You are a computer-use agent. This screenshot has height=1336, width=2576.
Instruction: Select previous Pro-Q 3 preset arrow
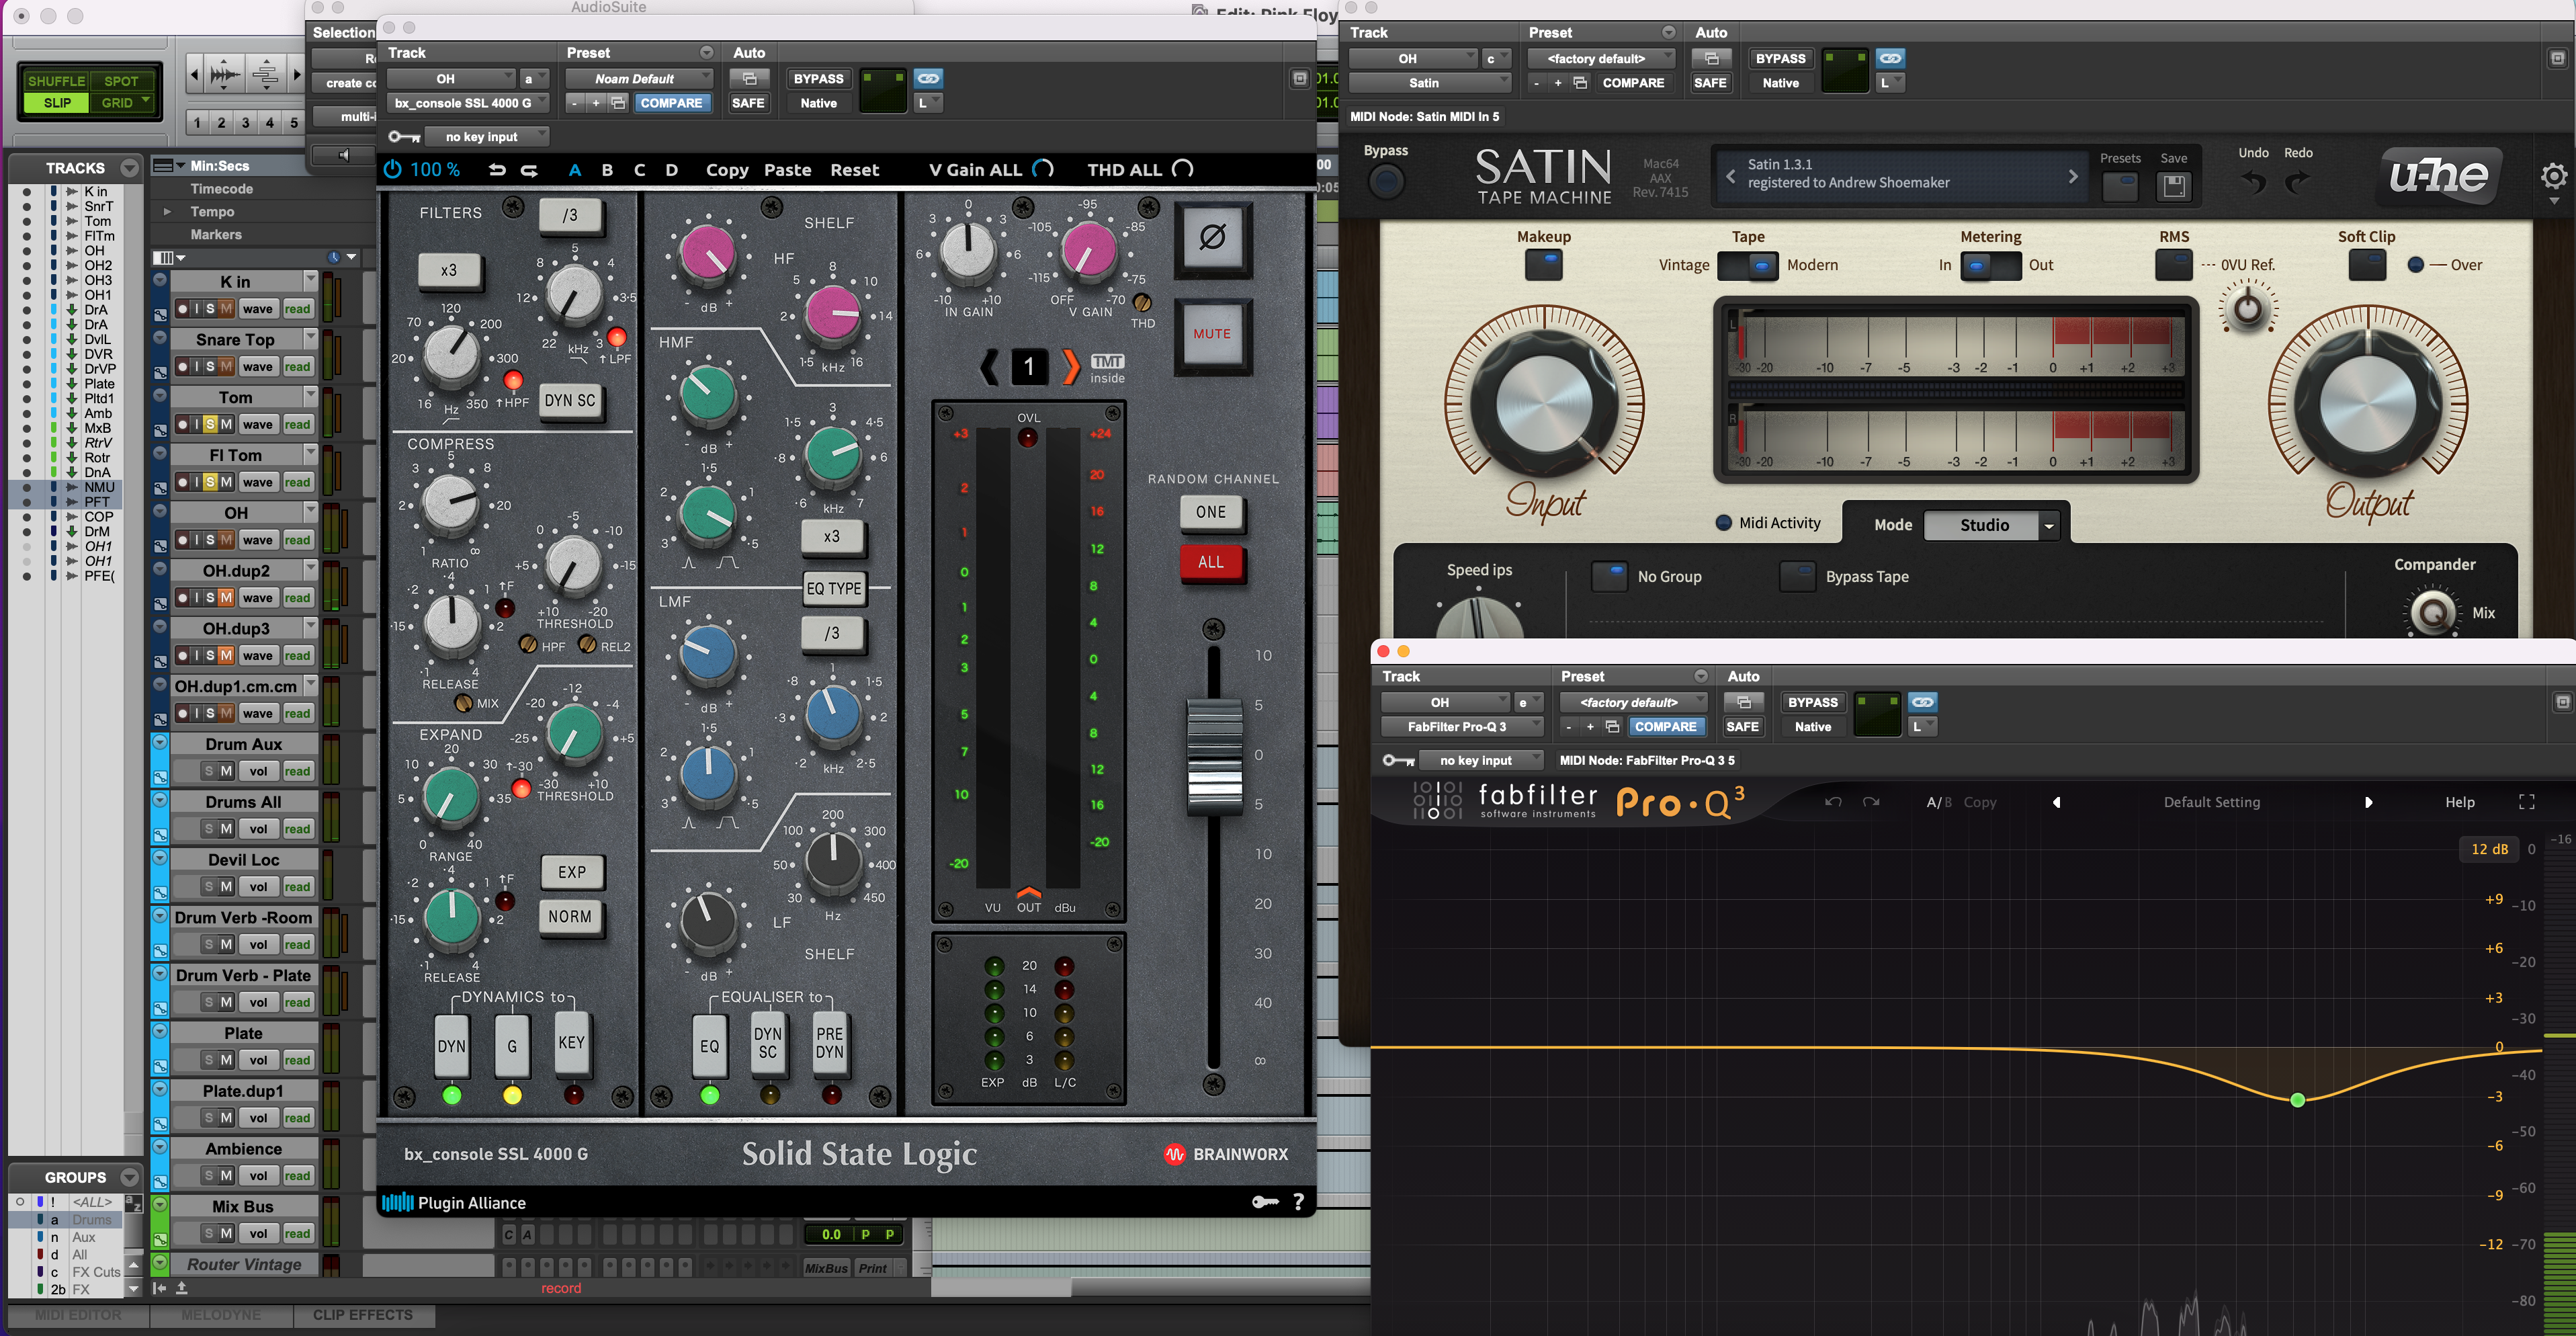coord(2057,802)
